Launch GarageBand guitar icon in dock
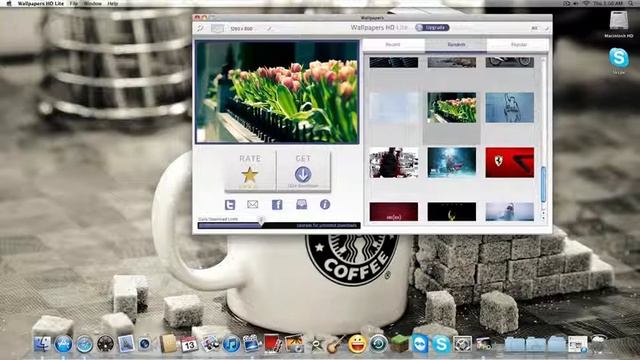640x360 pixels. (x=336, y=344)
